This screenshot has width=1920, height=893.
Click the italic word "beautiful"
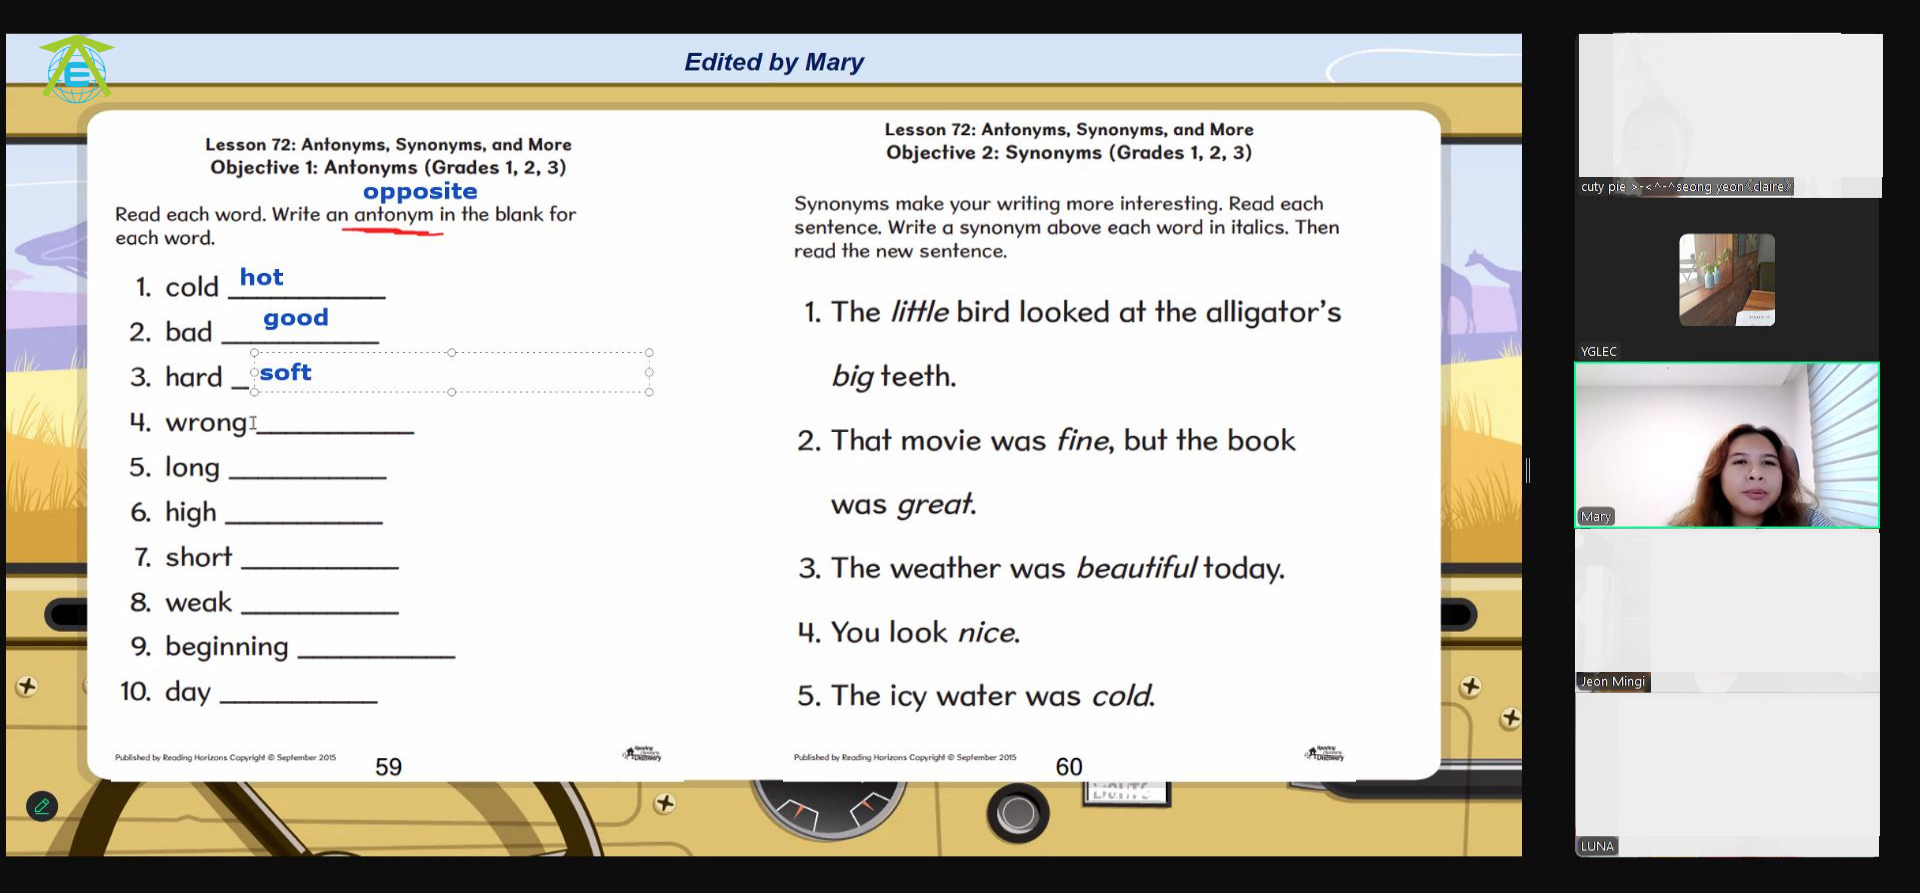[x=1136, y=568]
